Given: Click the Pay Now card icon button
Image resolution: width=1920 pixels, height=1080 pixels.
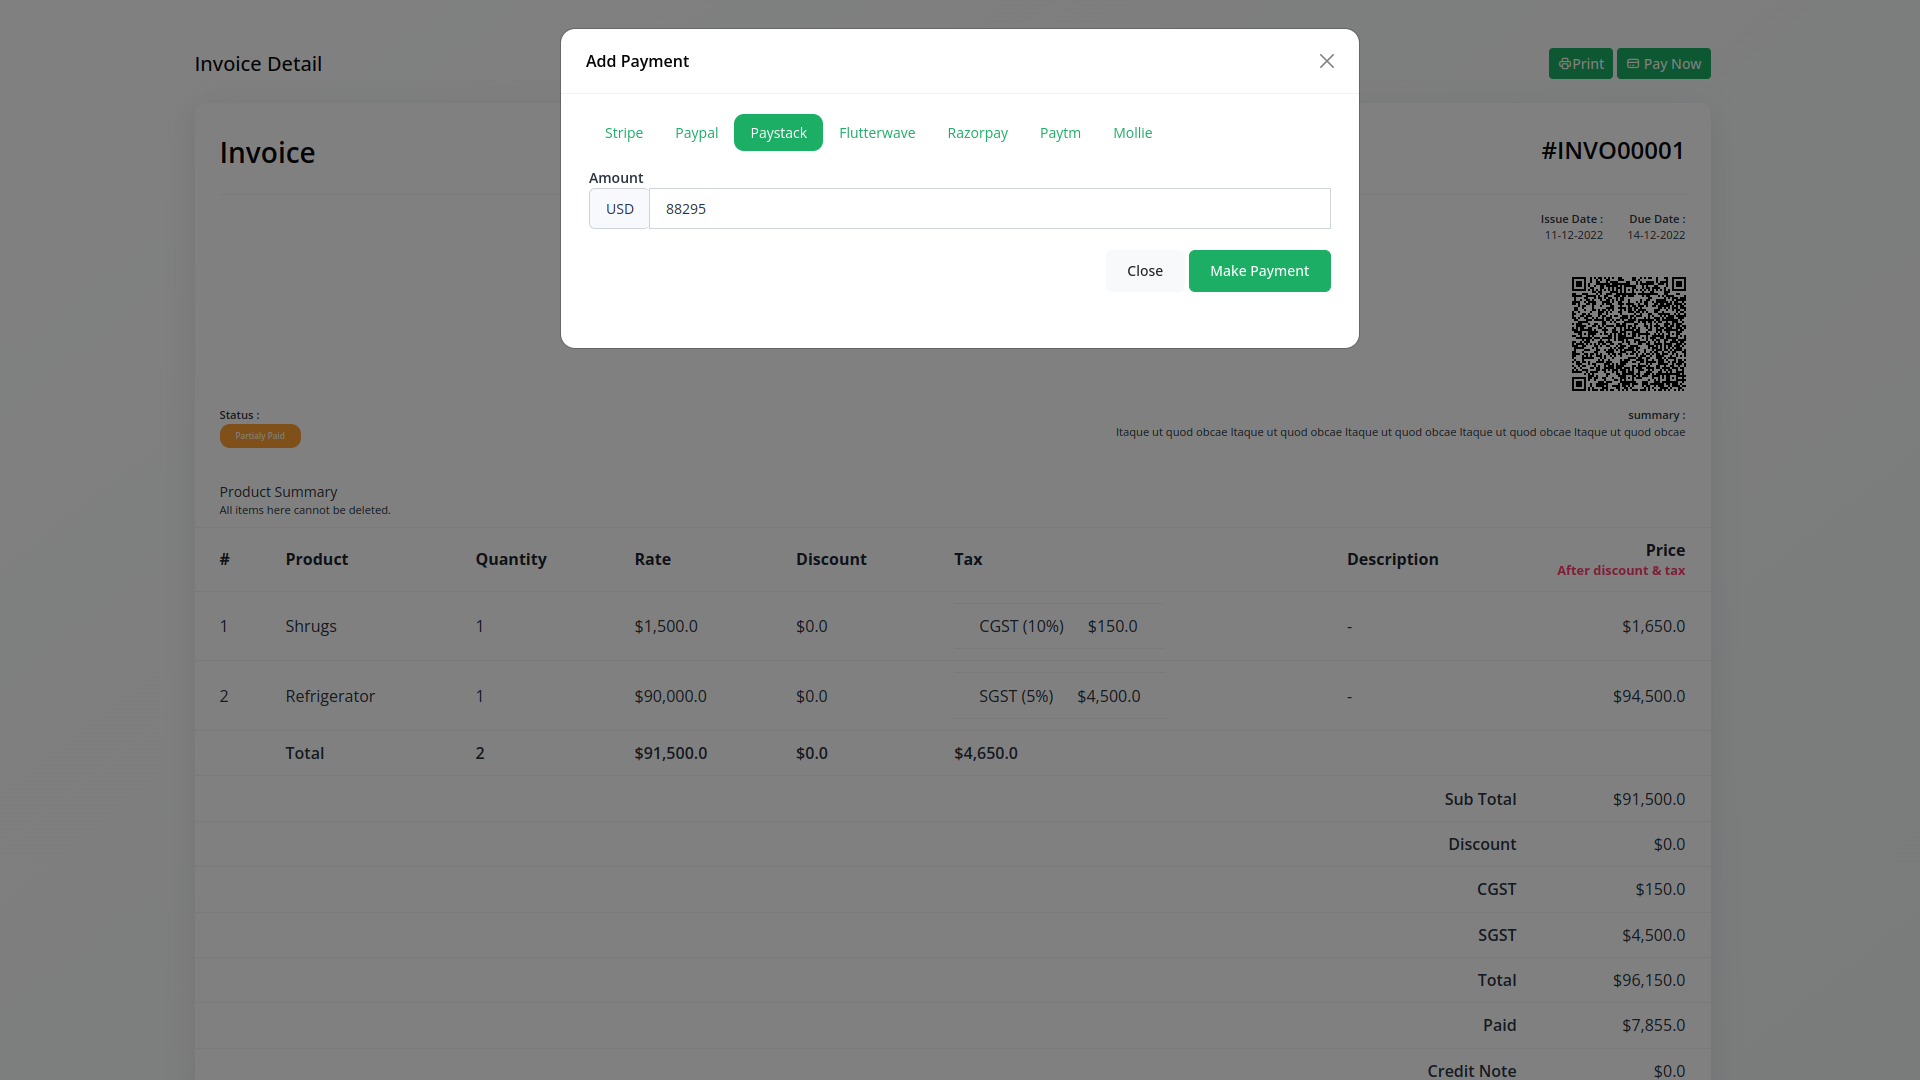Looking at the screenshot, I should coord(1663,64).
